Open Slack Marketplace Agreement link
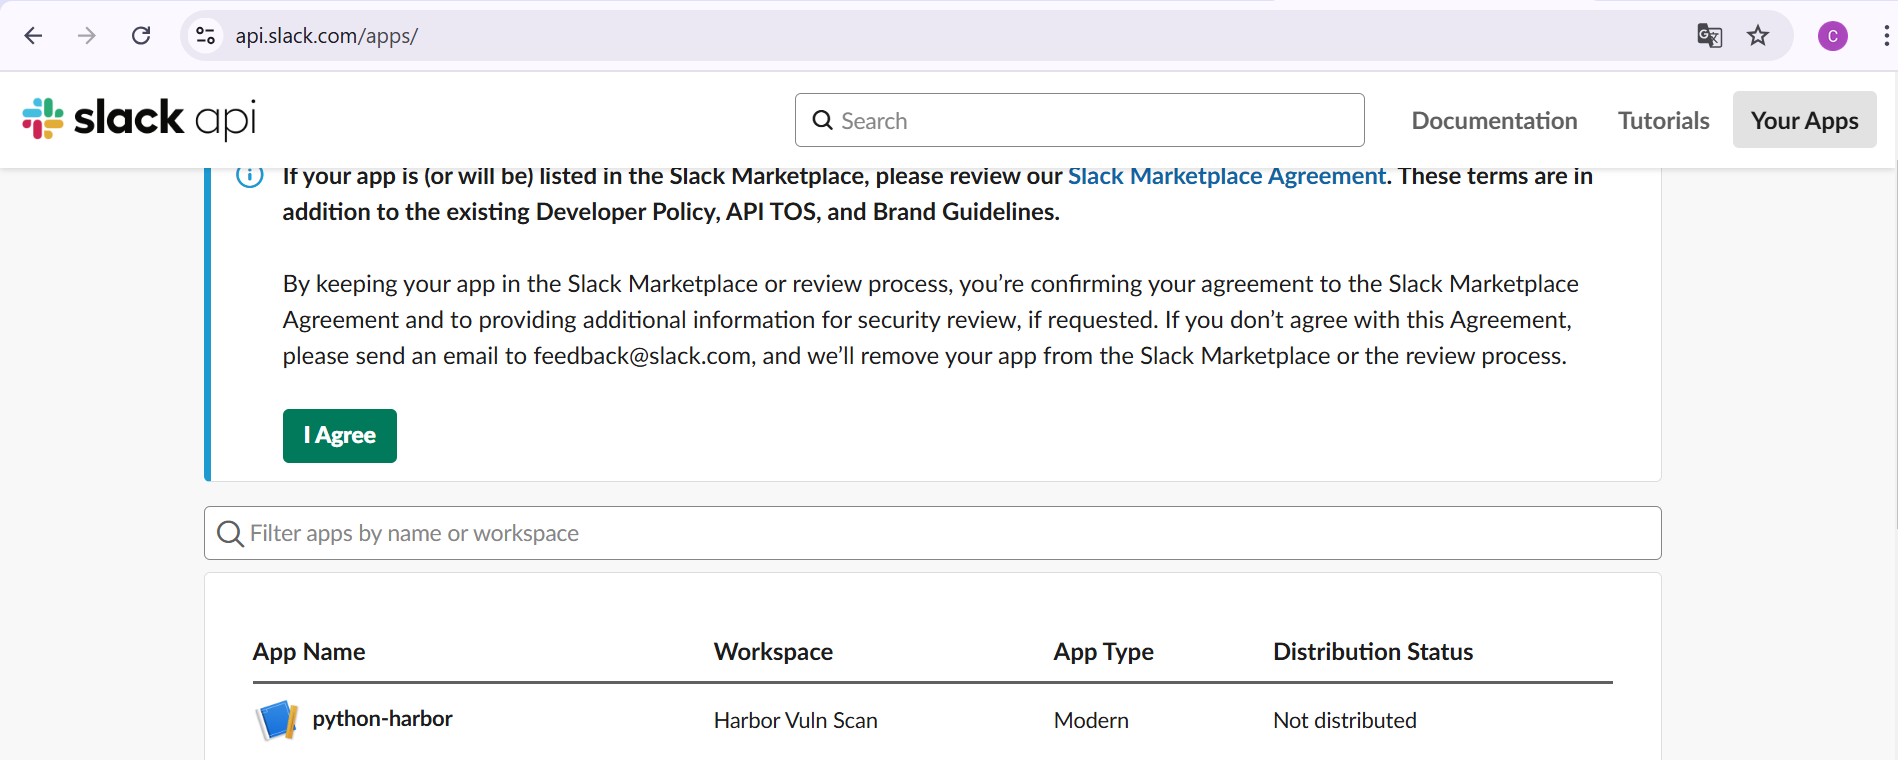 (x=1226, y=176)
